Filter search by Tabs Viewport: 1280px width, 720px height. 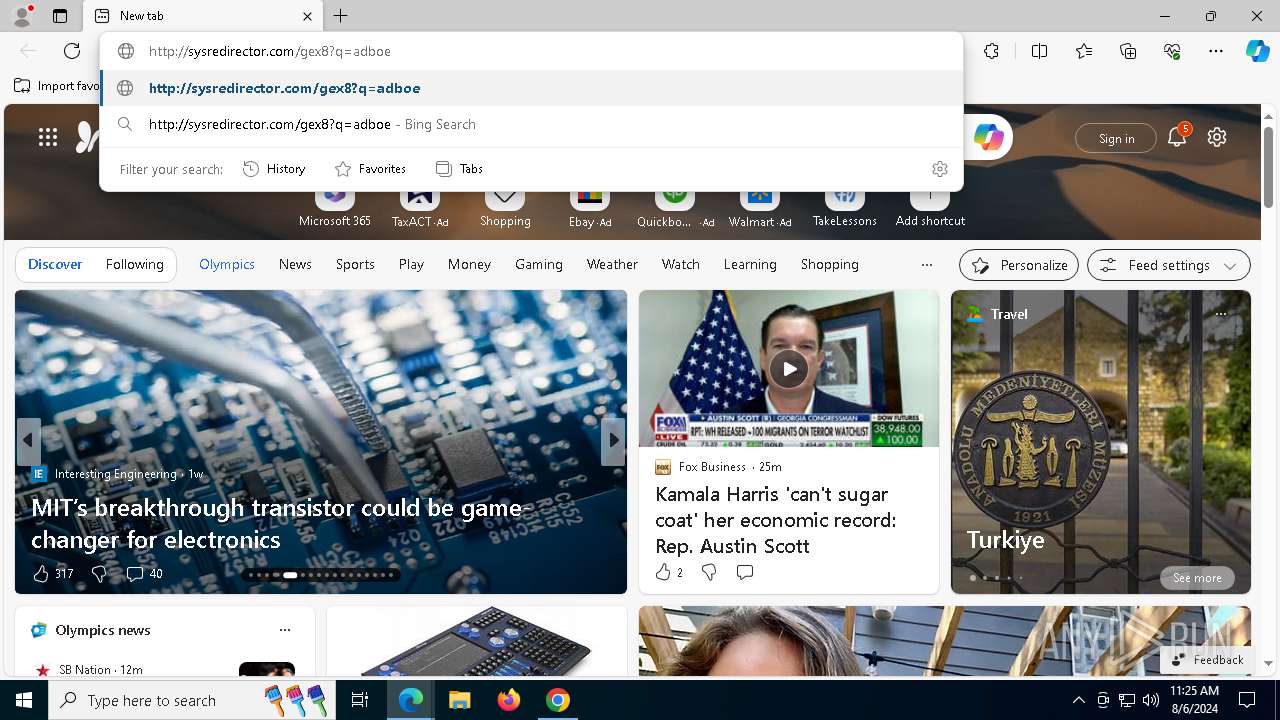click(460, 169)
